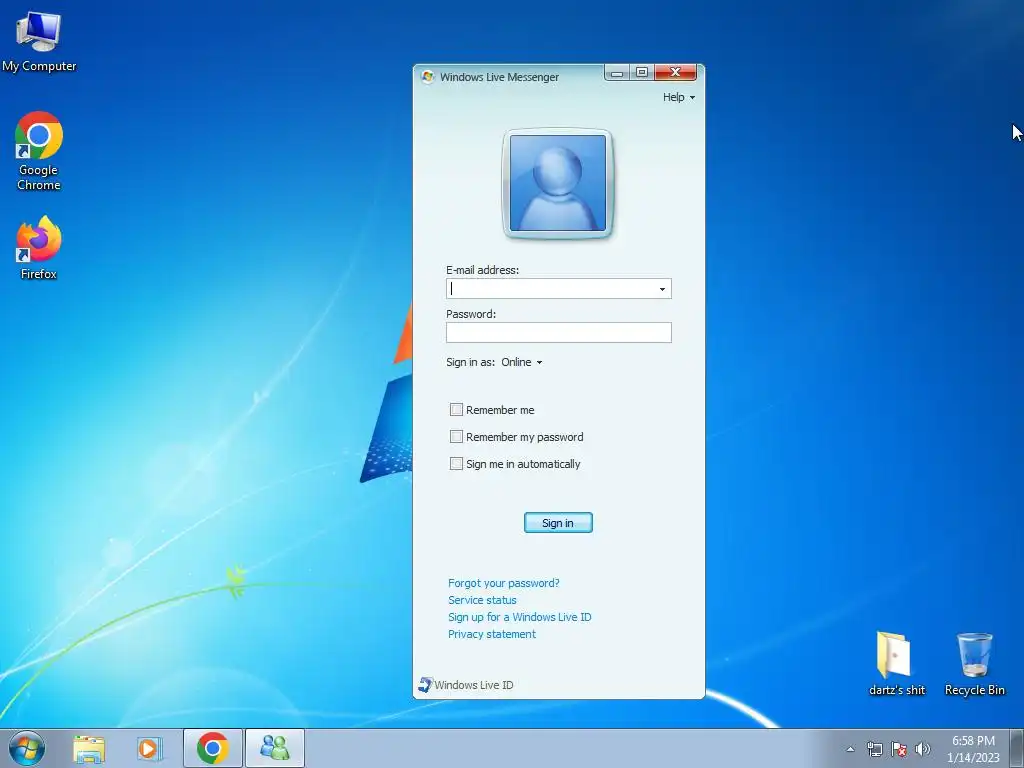Open the Privacy statement link
This screenshot has height=768, width=1024.
(x=492, y=634)
